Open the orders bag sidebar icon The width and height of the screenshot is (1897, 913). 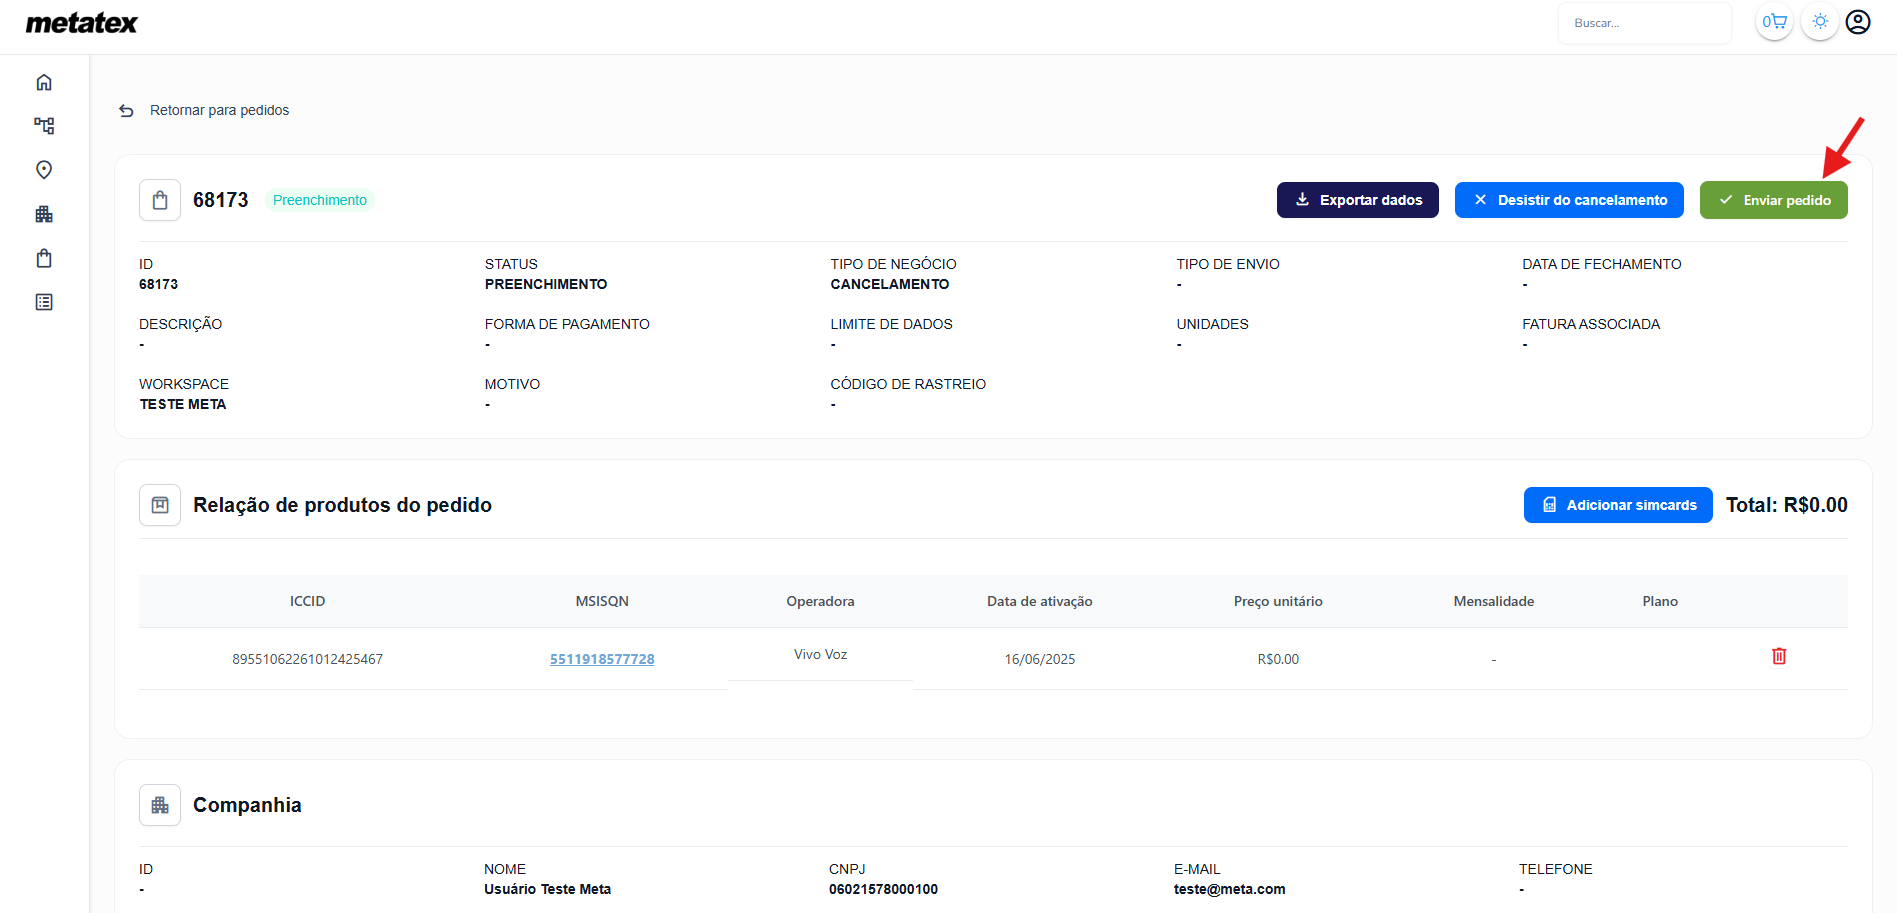click(44, 258)
